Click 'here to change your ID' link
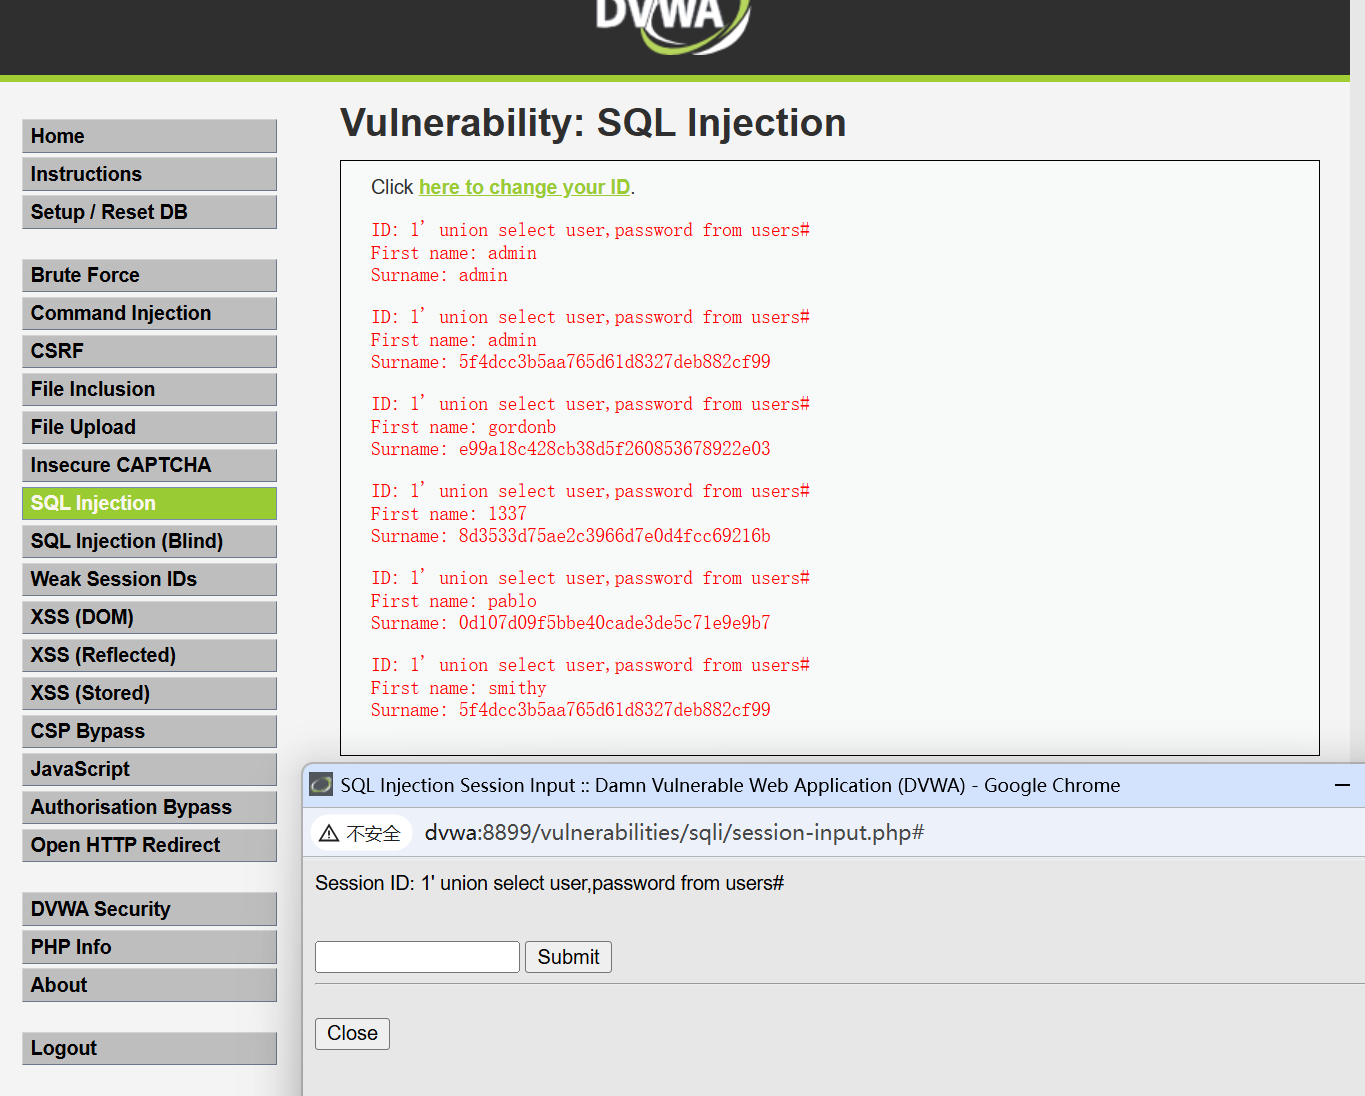 [x=524, y=187]
